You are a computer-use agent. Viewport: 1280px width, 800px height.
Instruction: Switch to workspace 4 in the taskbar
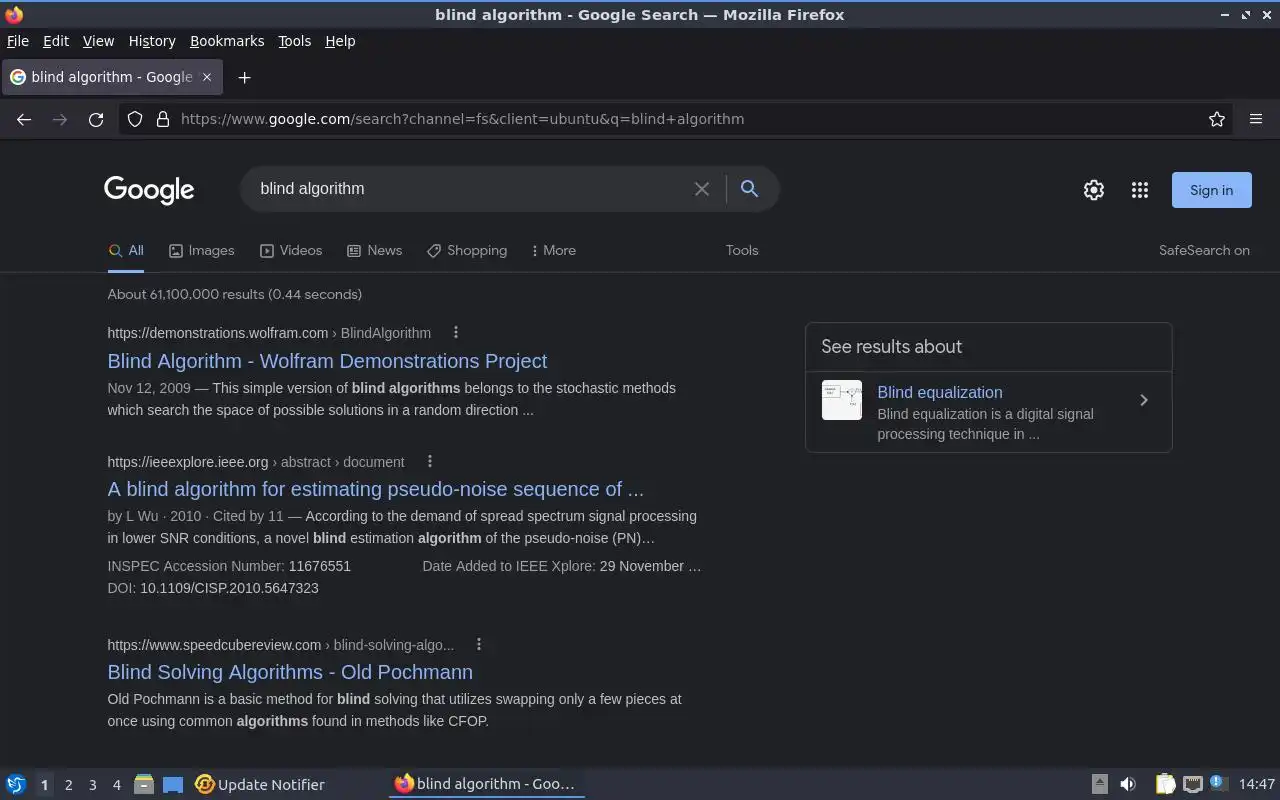pyautogui.click(x=116, y=785)
